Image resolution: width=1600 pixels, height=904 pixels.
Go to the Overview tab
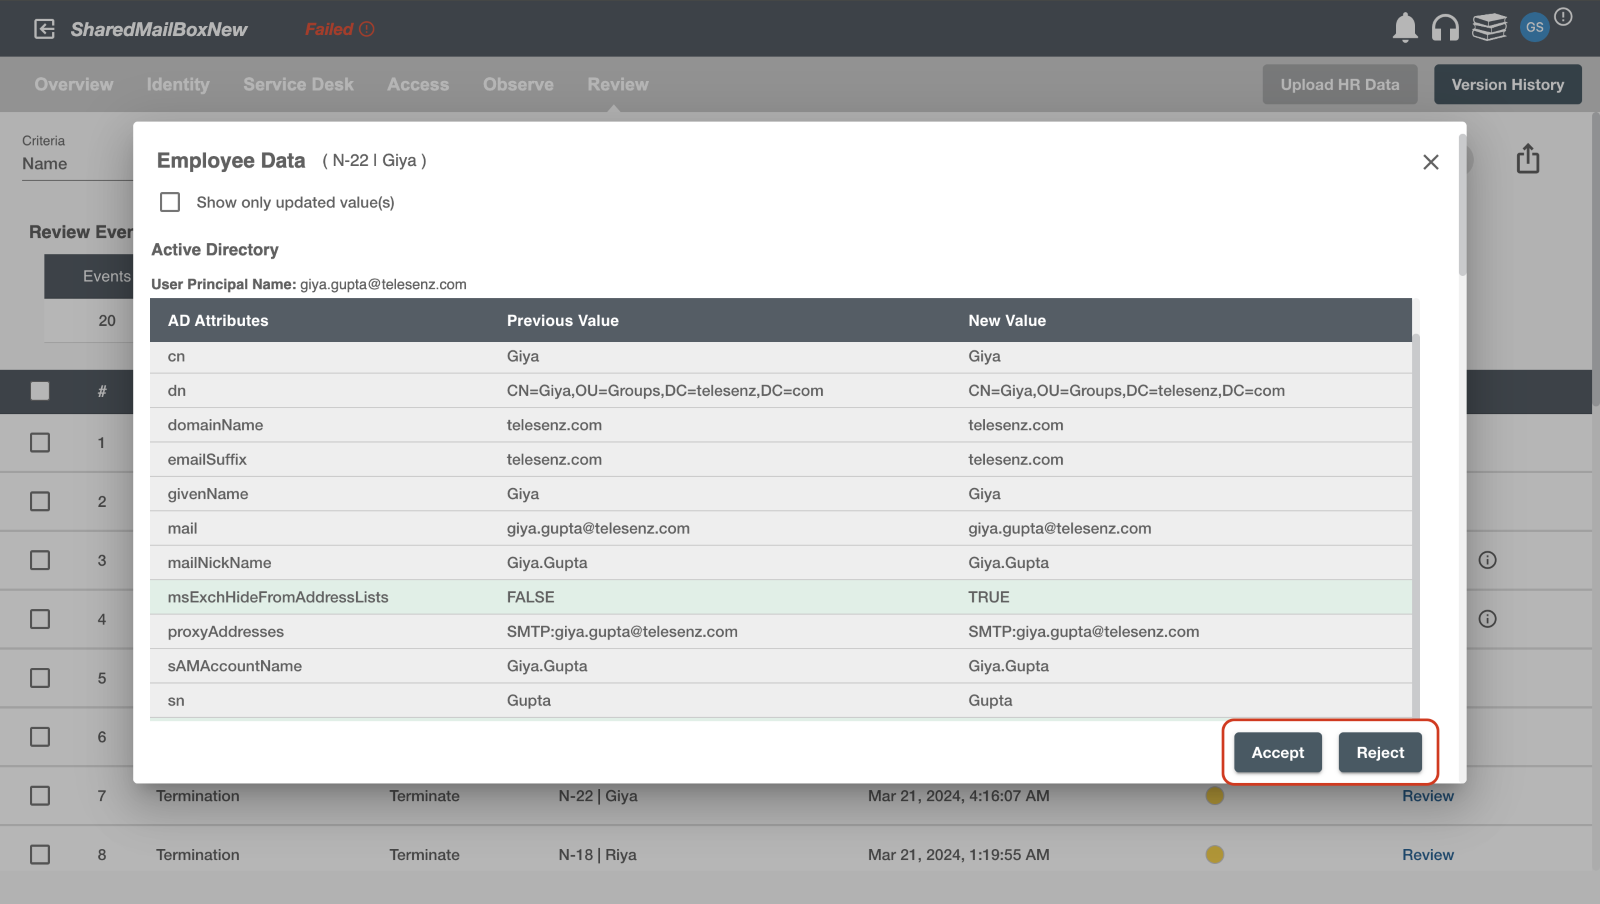pyautogui.click(x=74, y=85)
